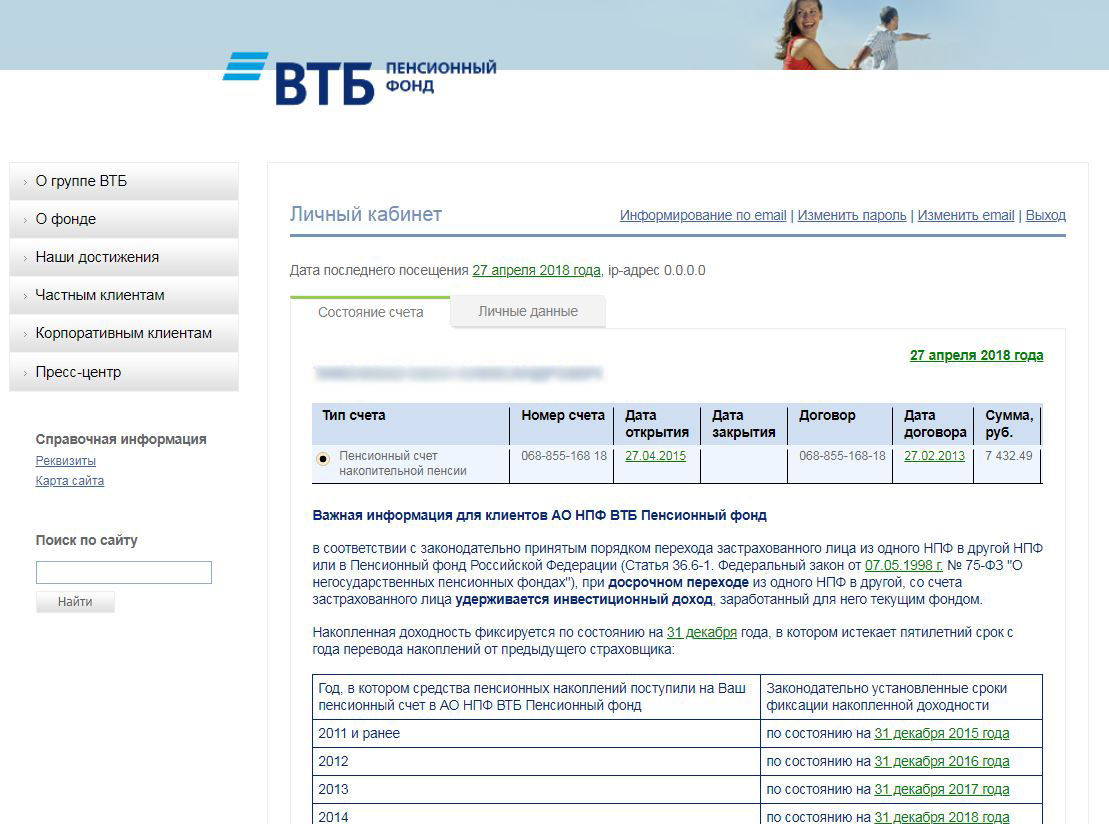
Task: Click the «Изменить email» link
Action: [965, 215]
